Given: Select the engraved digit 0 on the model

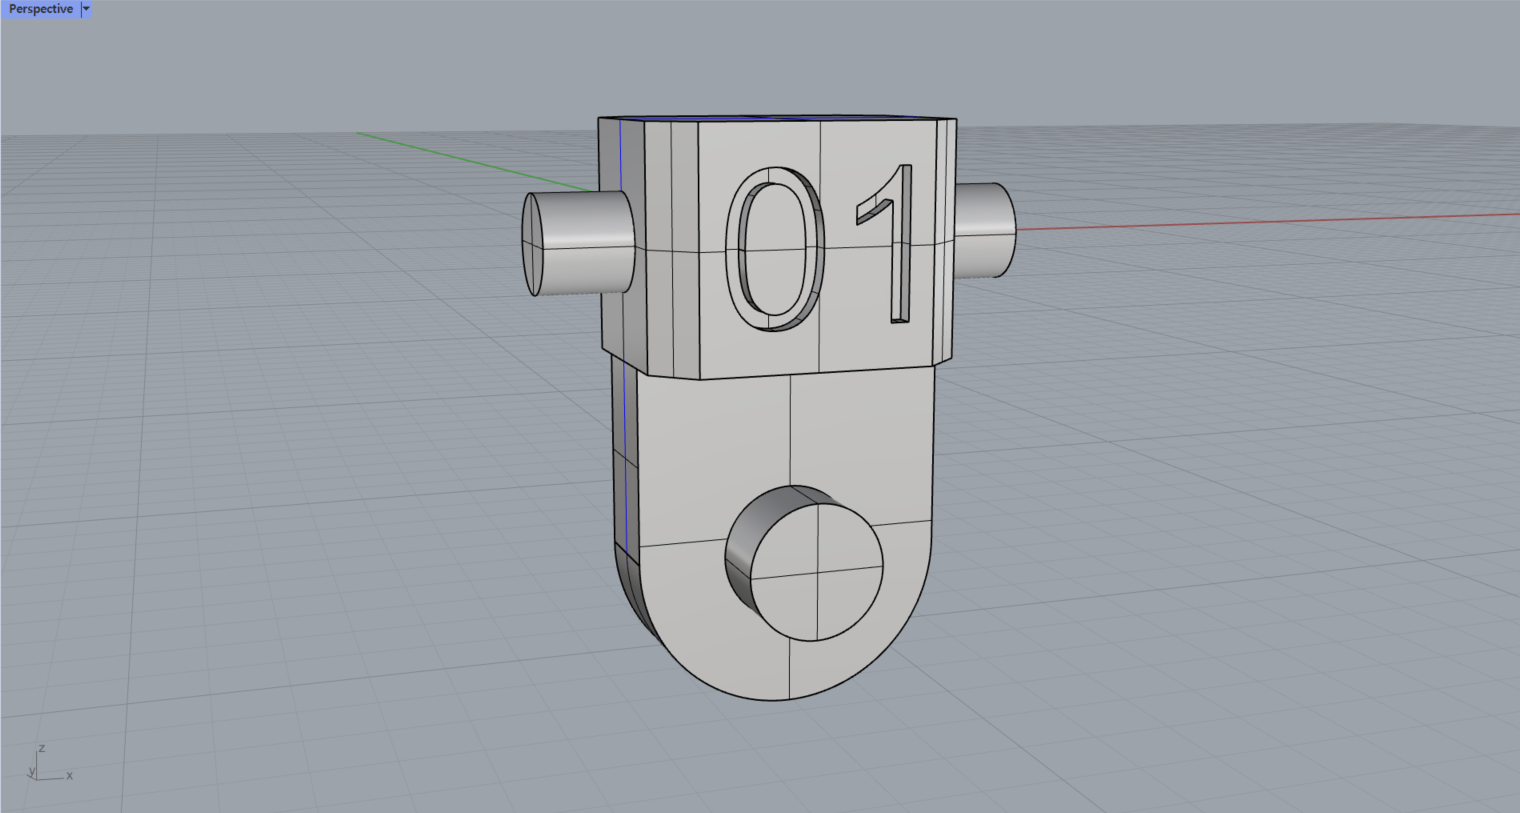Looking at the screenshot, I should [x=776, y=249].
